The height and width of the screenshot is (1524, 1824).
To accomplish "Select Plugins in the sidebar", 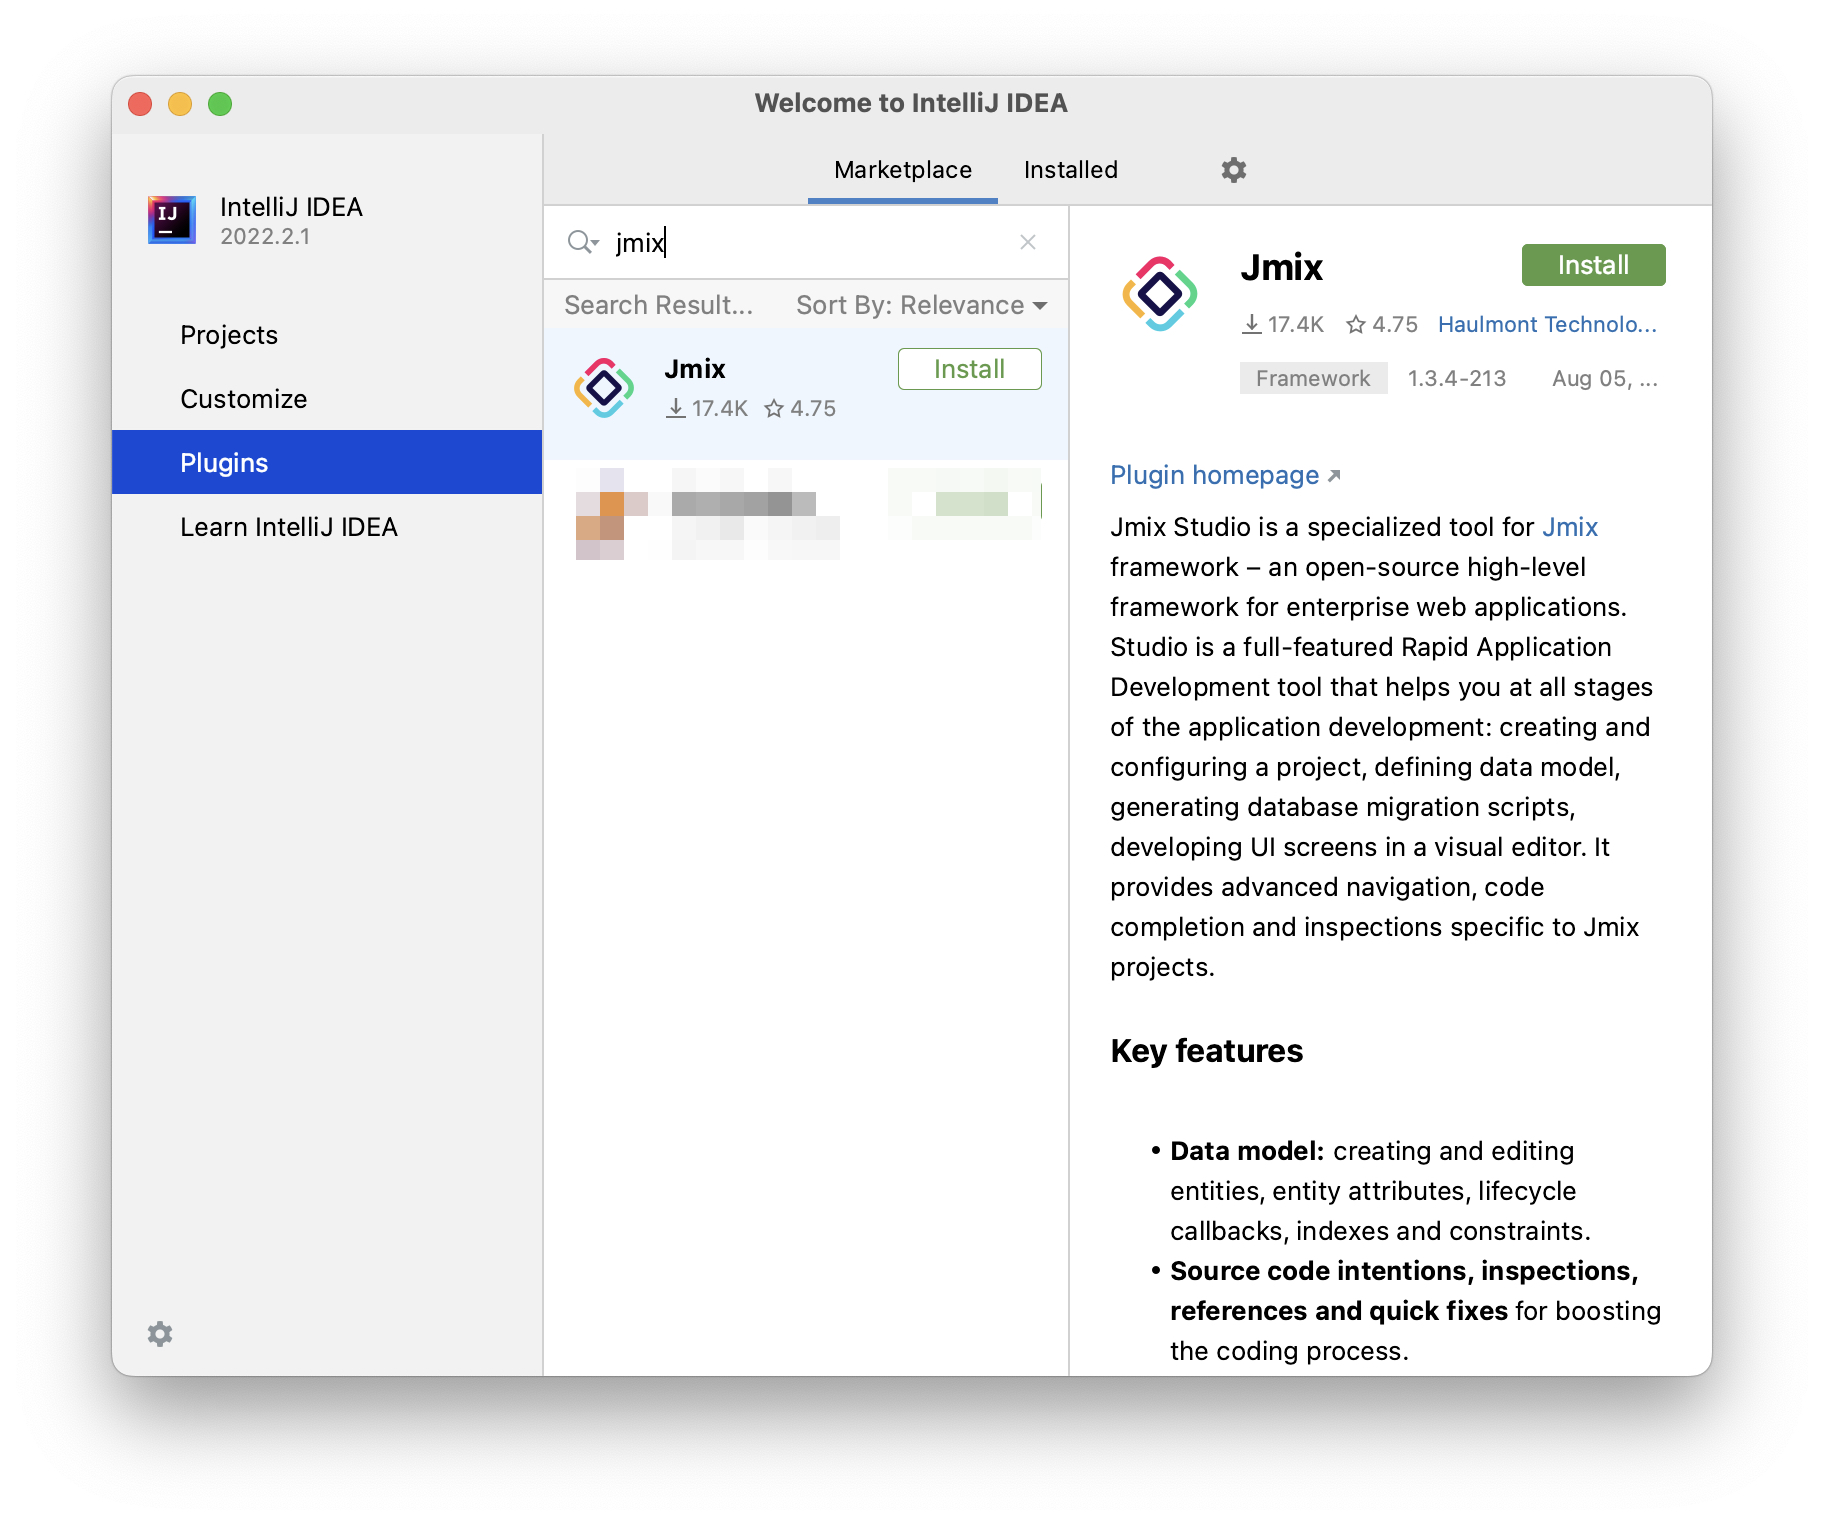I will (224, 463).
